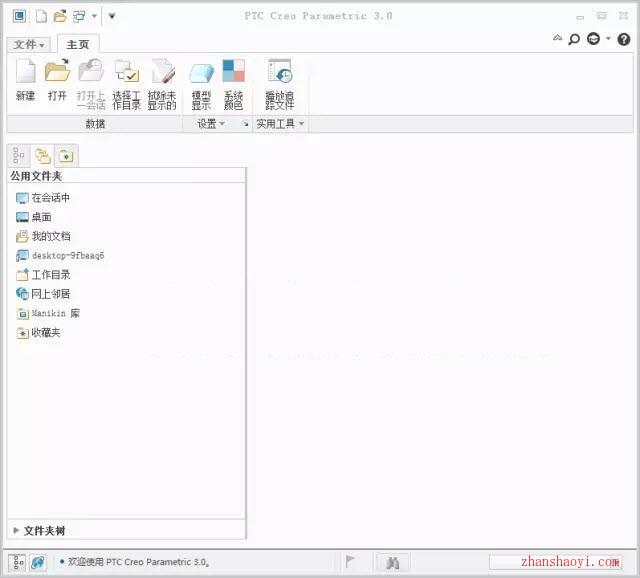Select In Session (在会话中) folder

tap(43, 198)
